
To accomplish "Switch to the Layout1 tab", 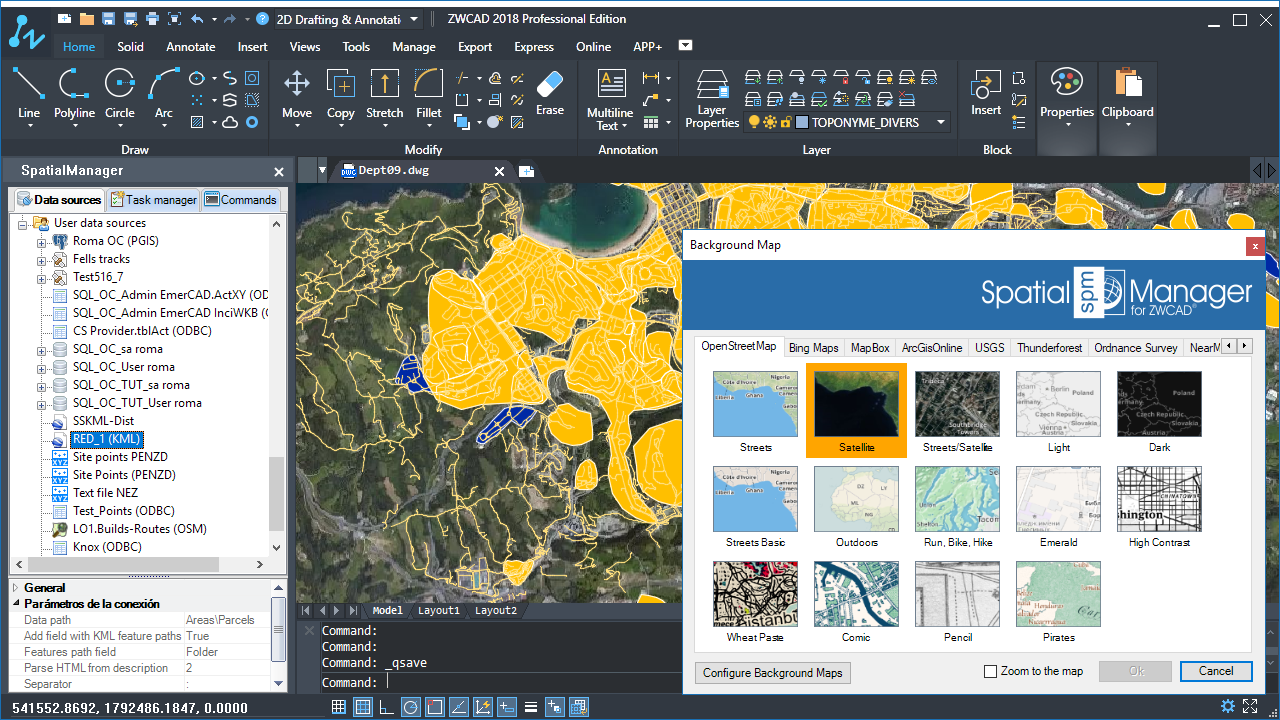I will coord(439,610).
